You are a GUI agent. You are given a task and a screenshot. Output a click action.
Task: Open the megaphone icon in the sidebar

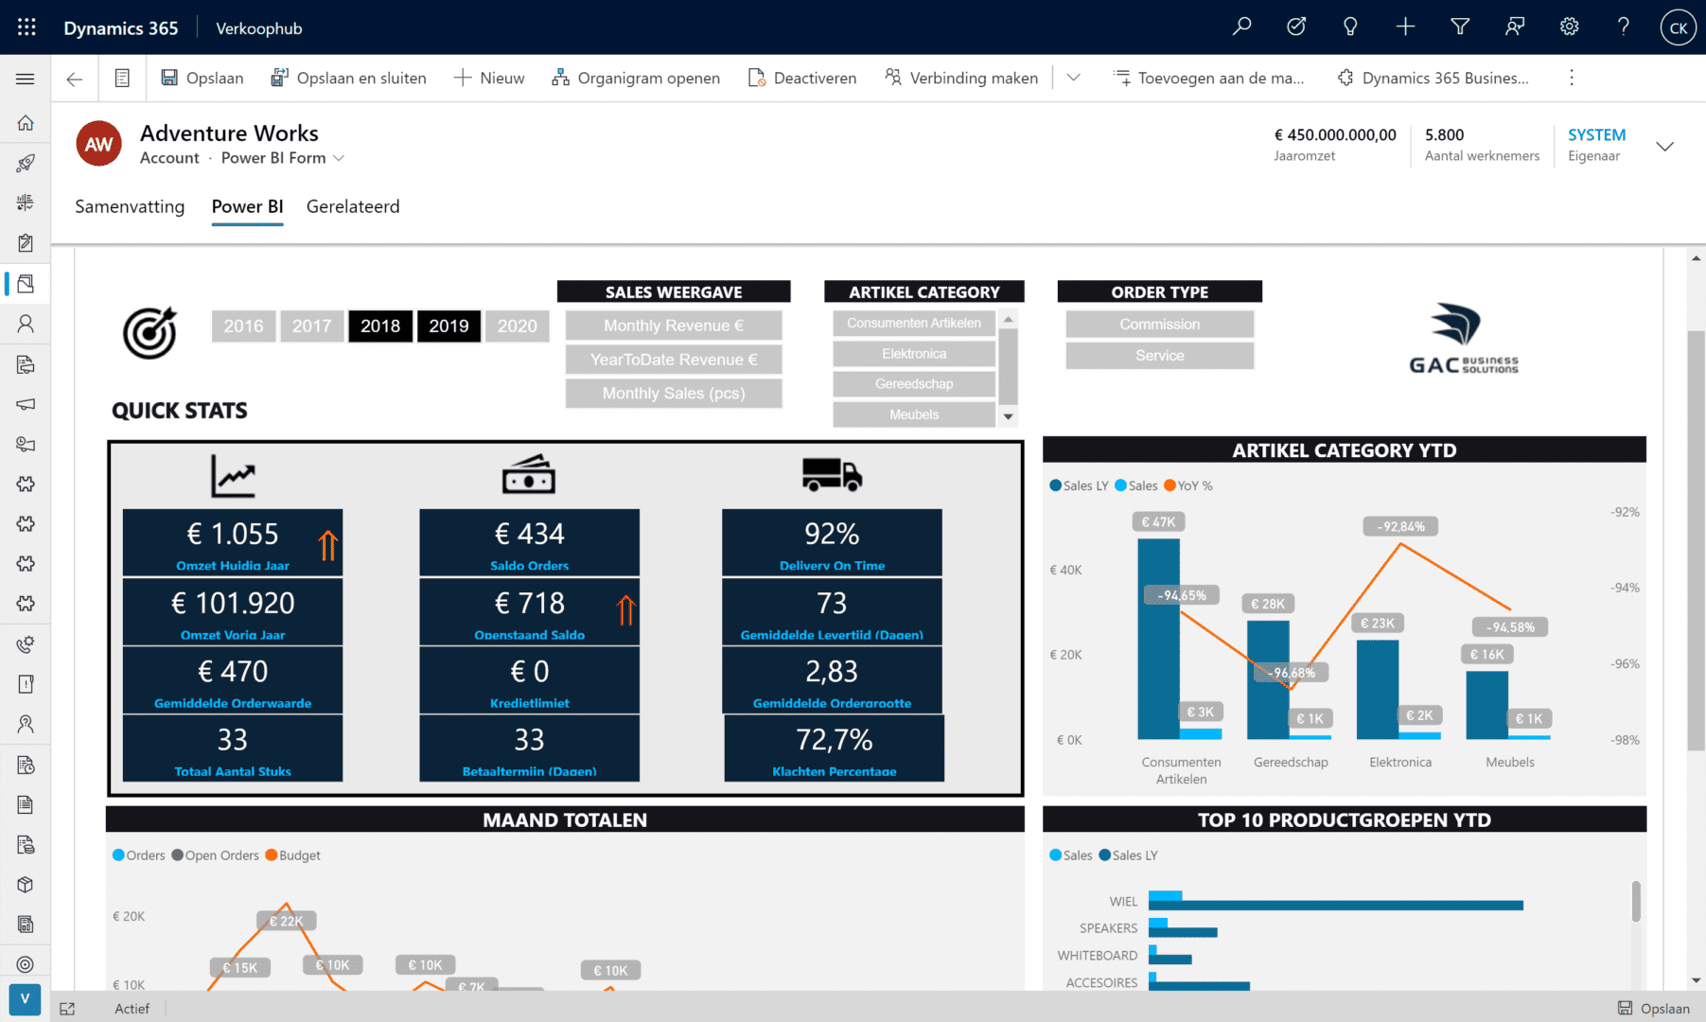coord(25,404)
